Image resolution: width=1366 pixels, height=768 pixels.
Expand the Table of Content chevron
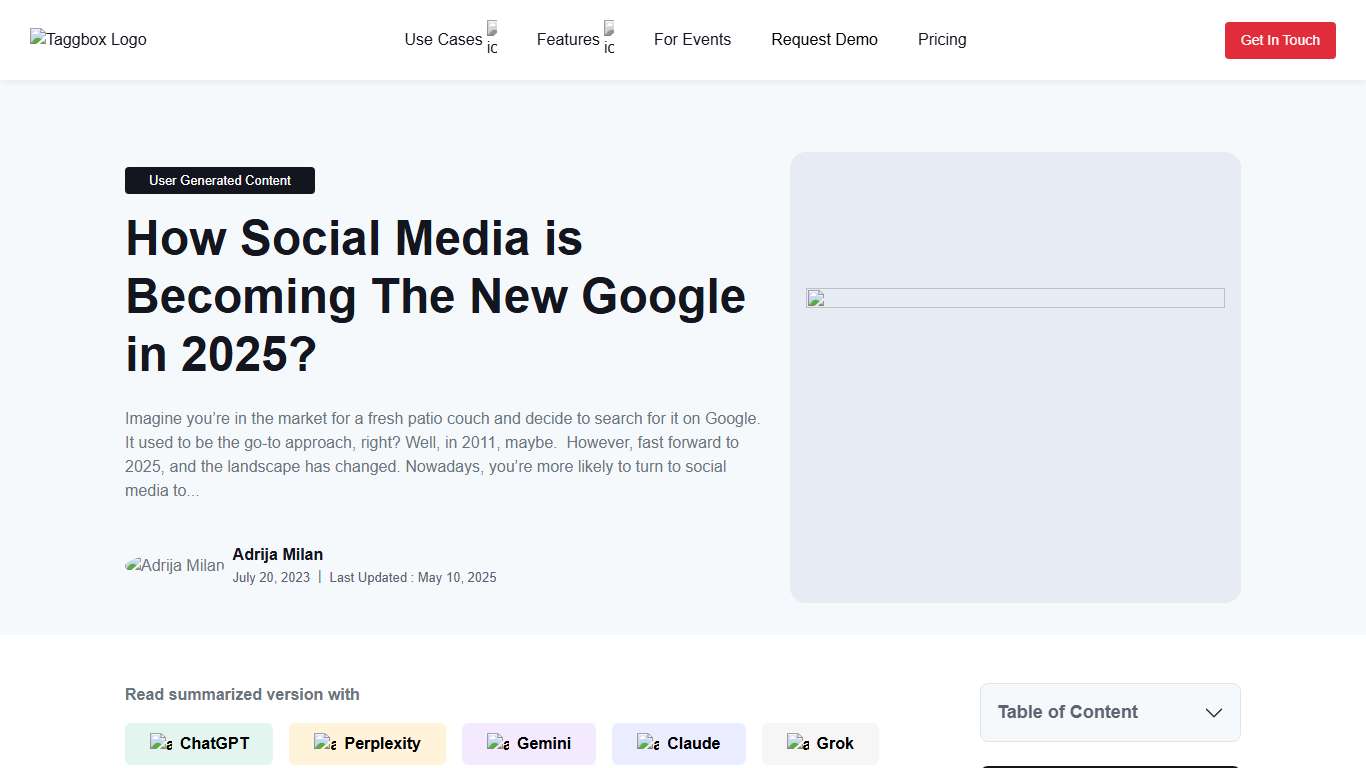pos(1214,712)
